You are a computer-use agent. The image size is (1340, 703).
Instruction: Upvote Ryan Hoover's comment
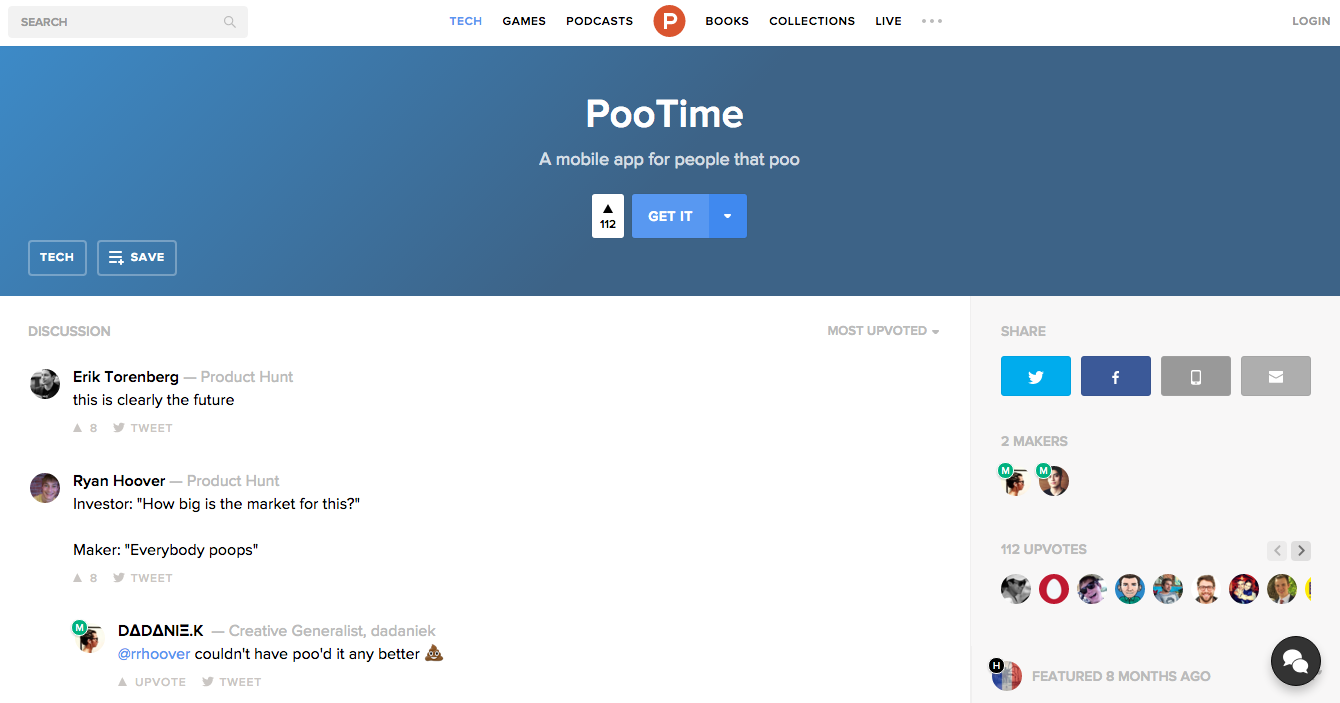(85, 578)
